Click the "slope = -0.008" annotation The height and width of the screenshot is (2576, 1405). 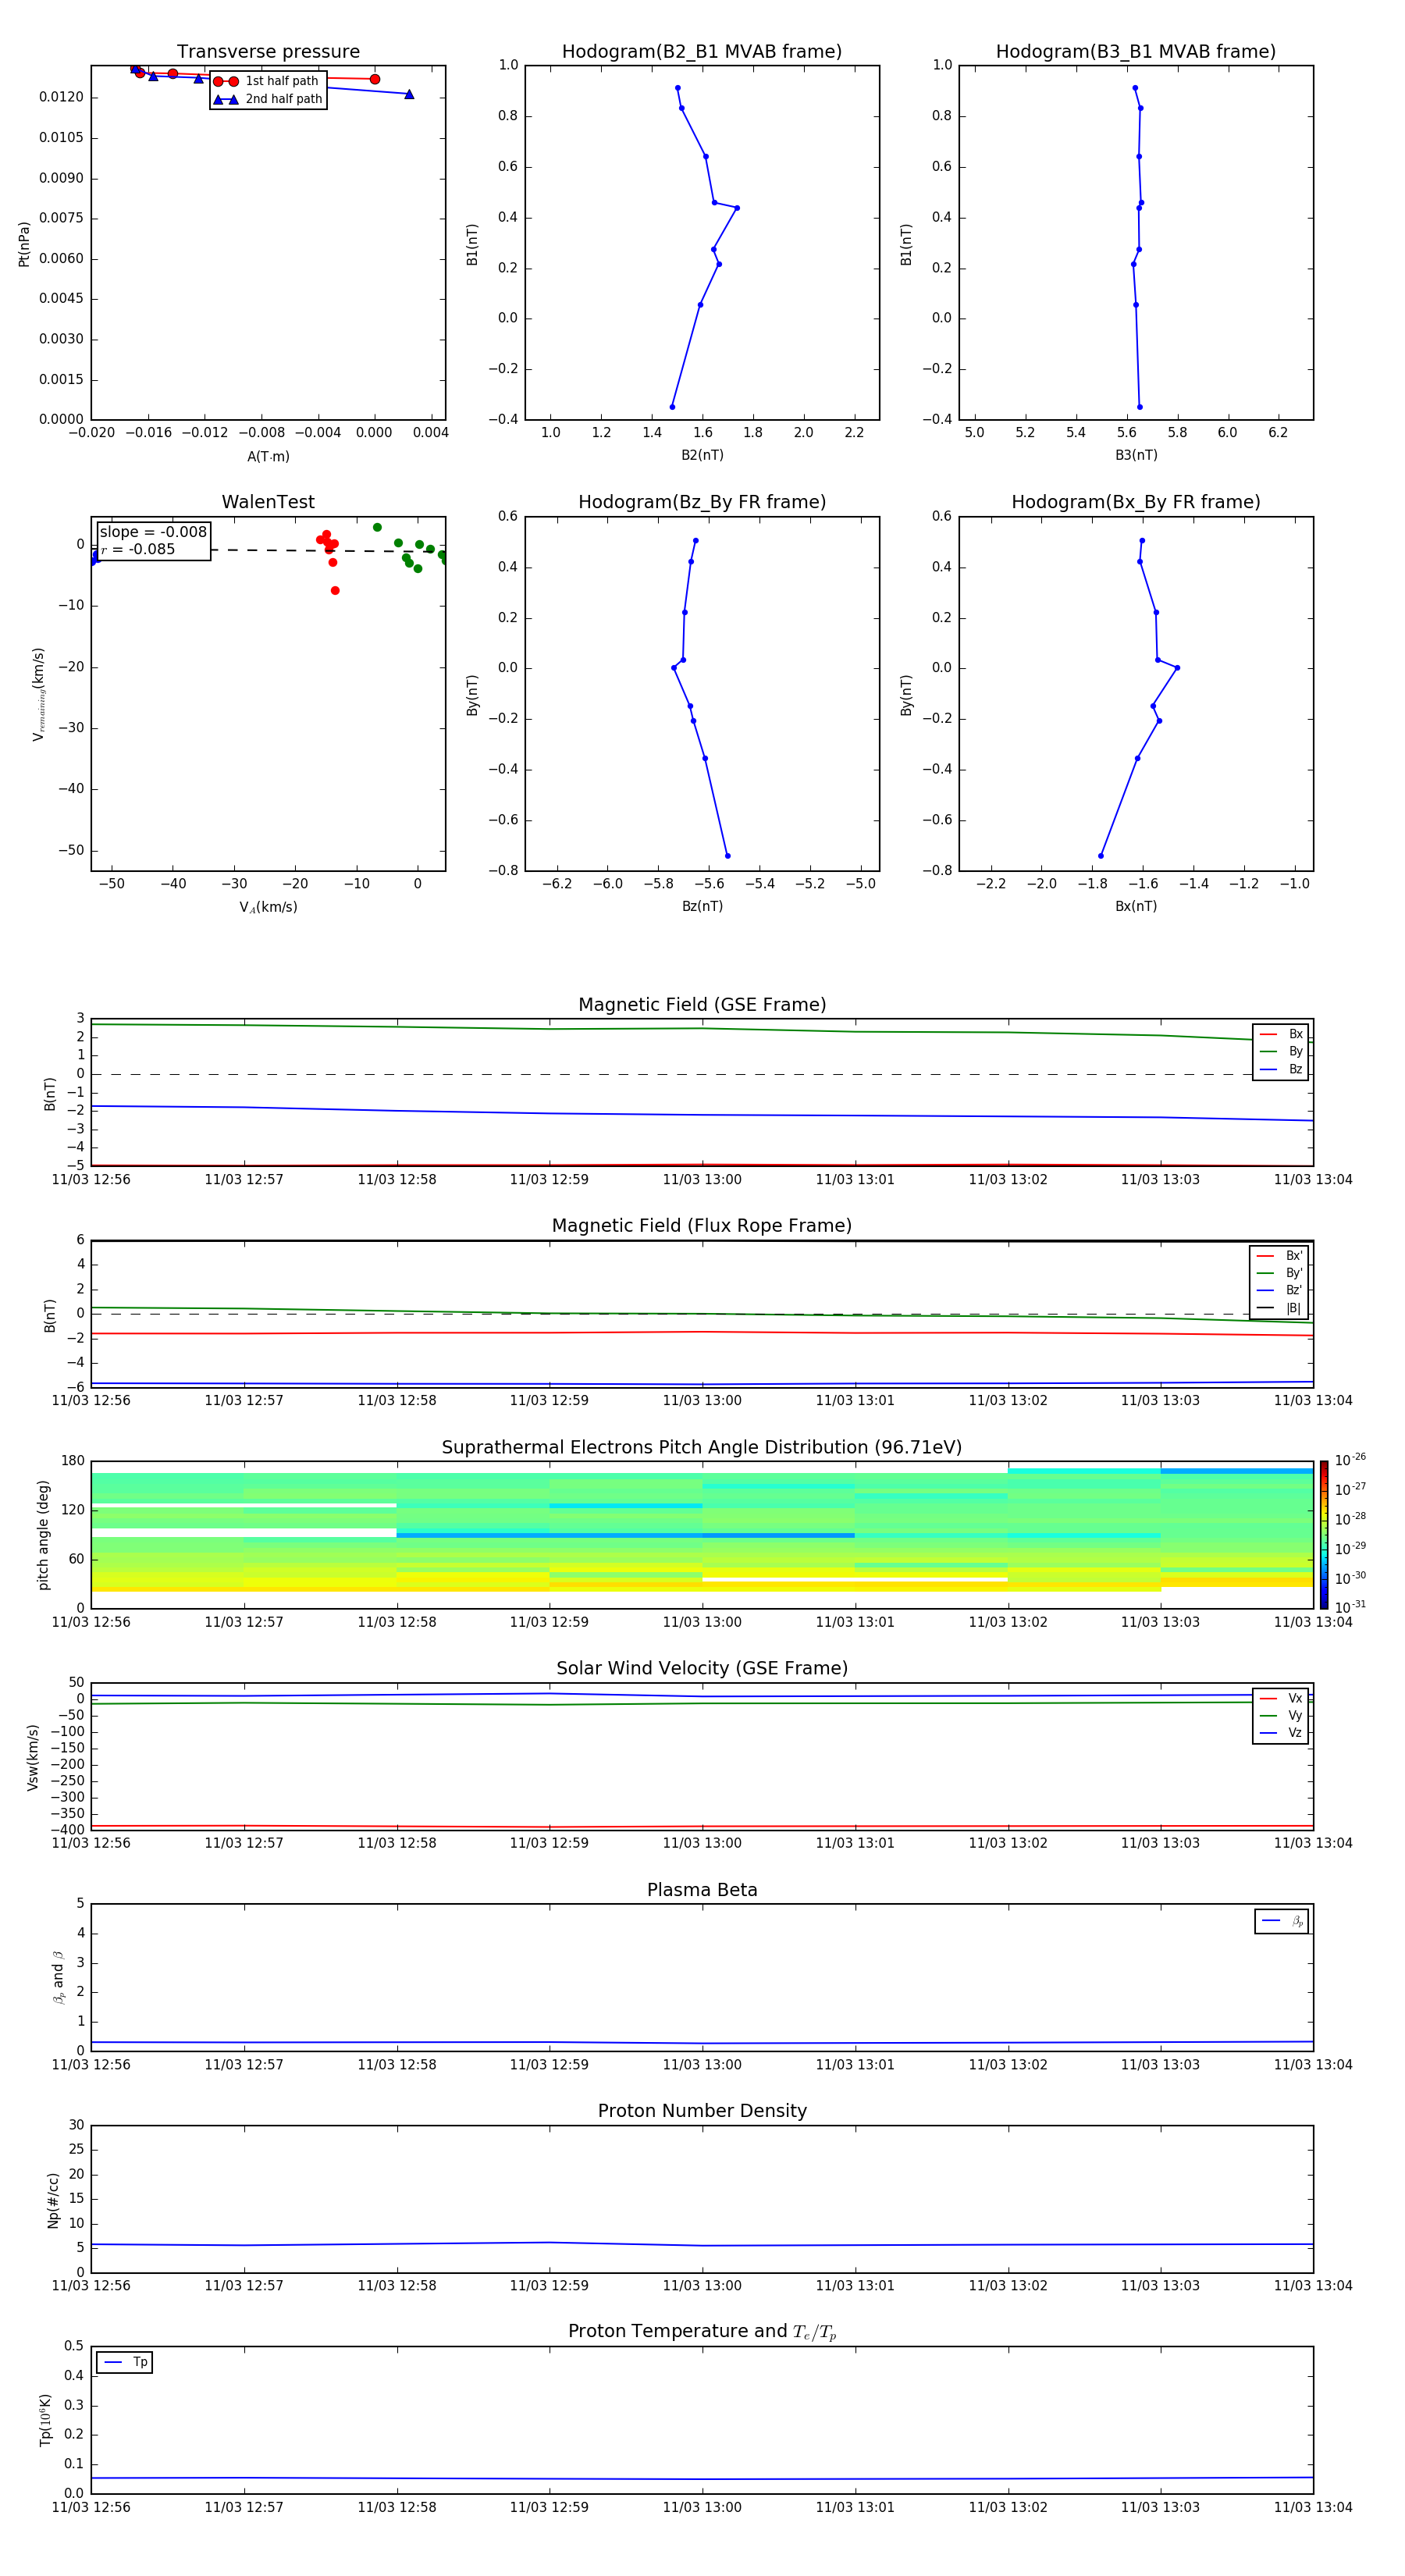[153, 532]
